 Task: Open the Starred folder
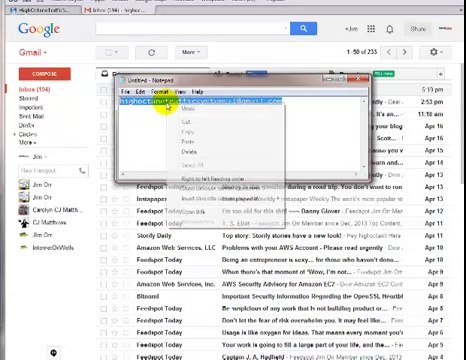(x=28, y=98)
